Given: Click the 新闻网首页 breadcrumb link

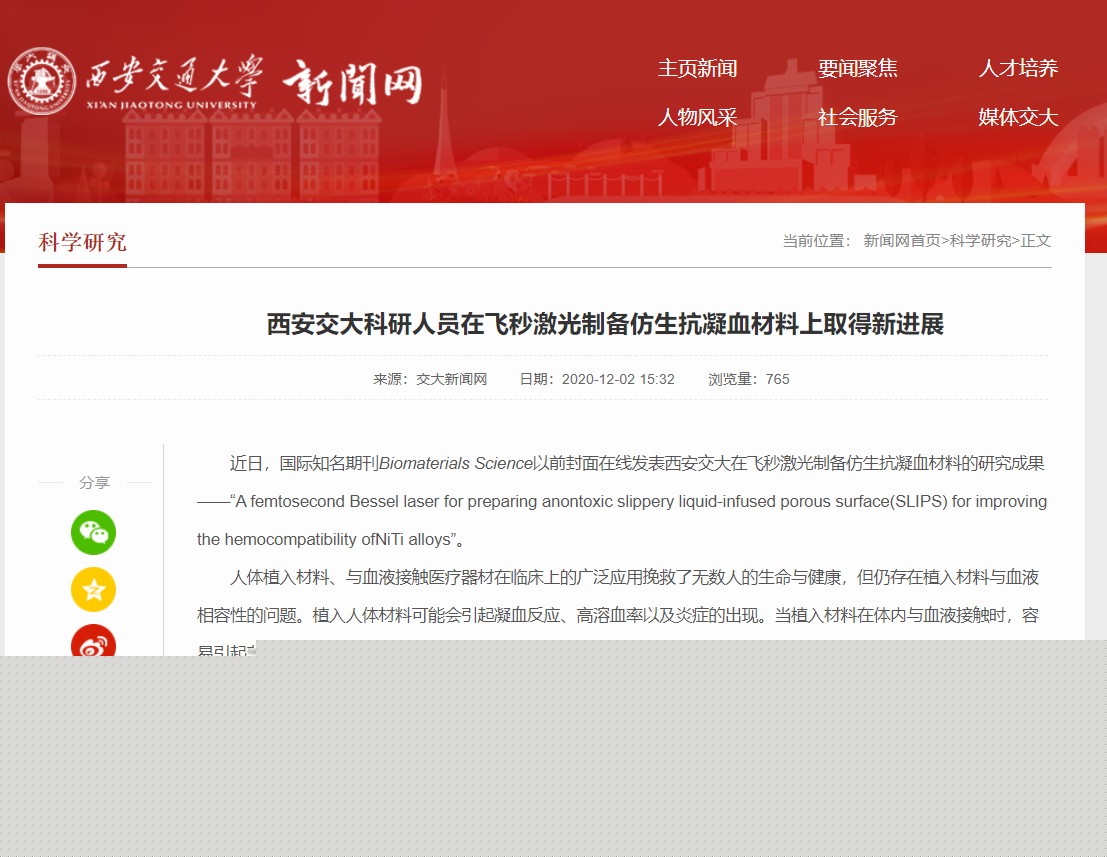Looking at the screenshot, I should [902, 241].
